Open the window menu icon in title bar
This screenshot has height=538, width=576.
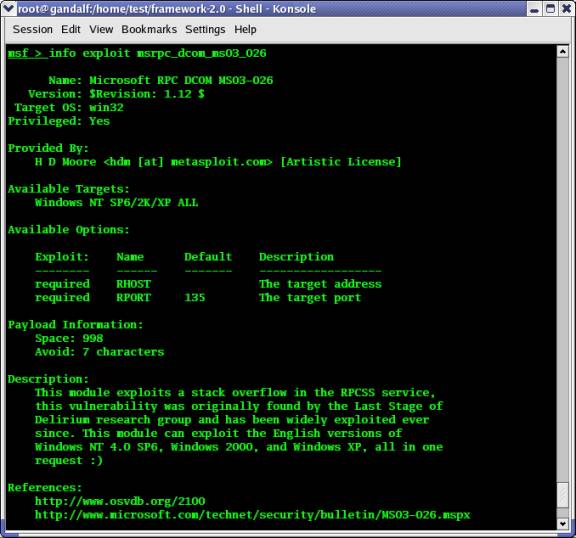click(x=8, y=8)
